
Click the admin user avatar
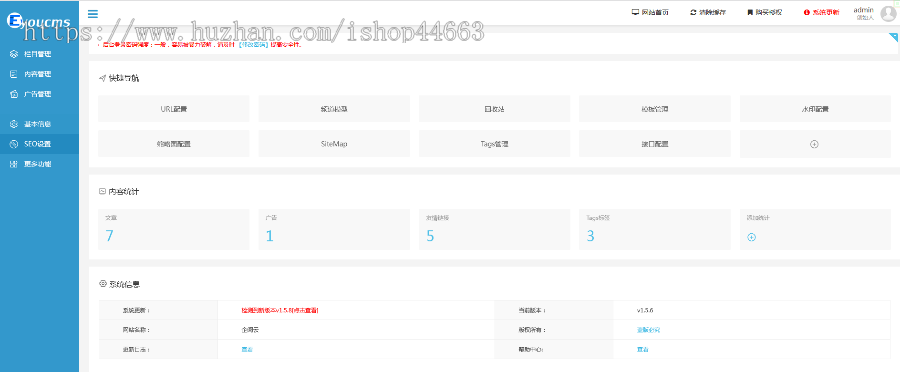[x=888, y=13]
